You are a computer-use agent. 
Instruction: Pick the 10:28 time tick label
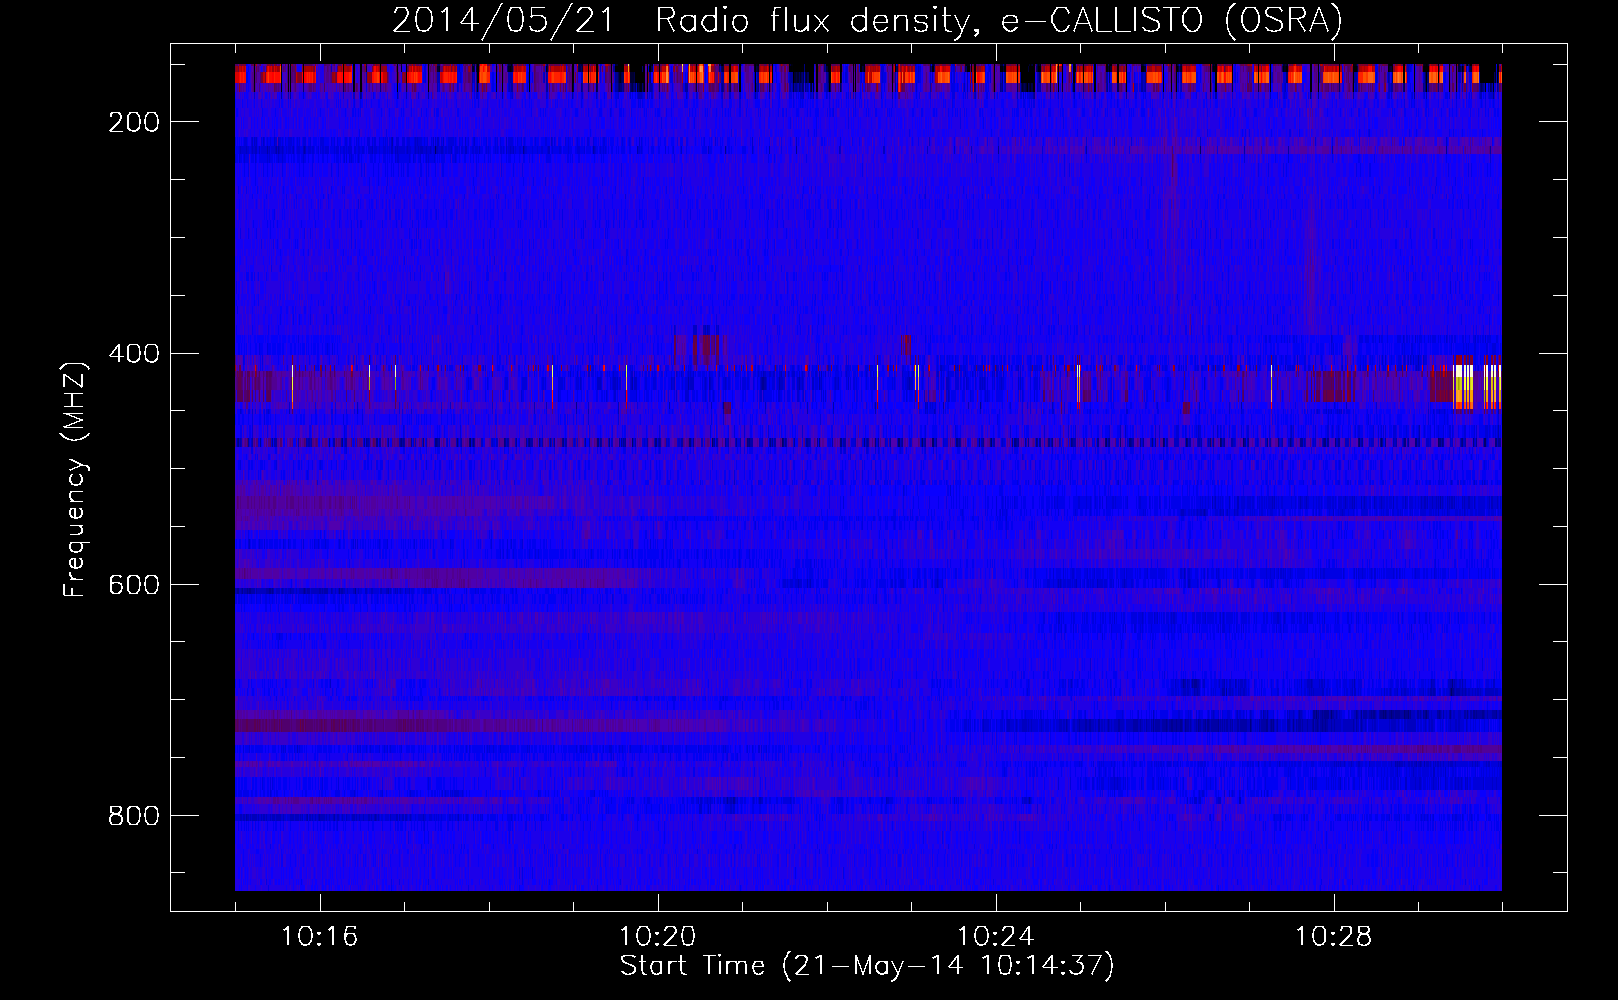[x=1334, y=936]
